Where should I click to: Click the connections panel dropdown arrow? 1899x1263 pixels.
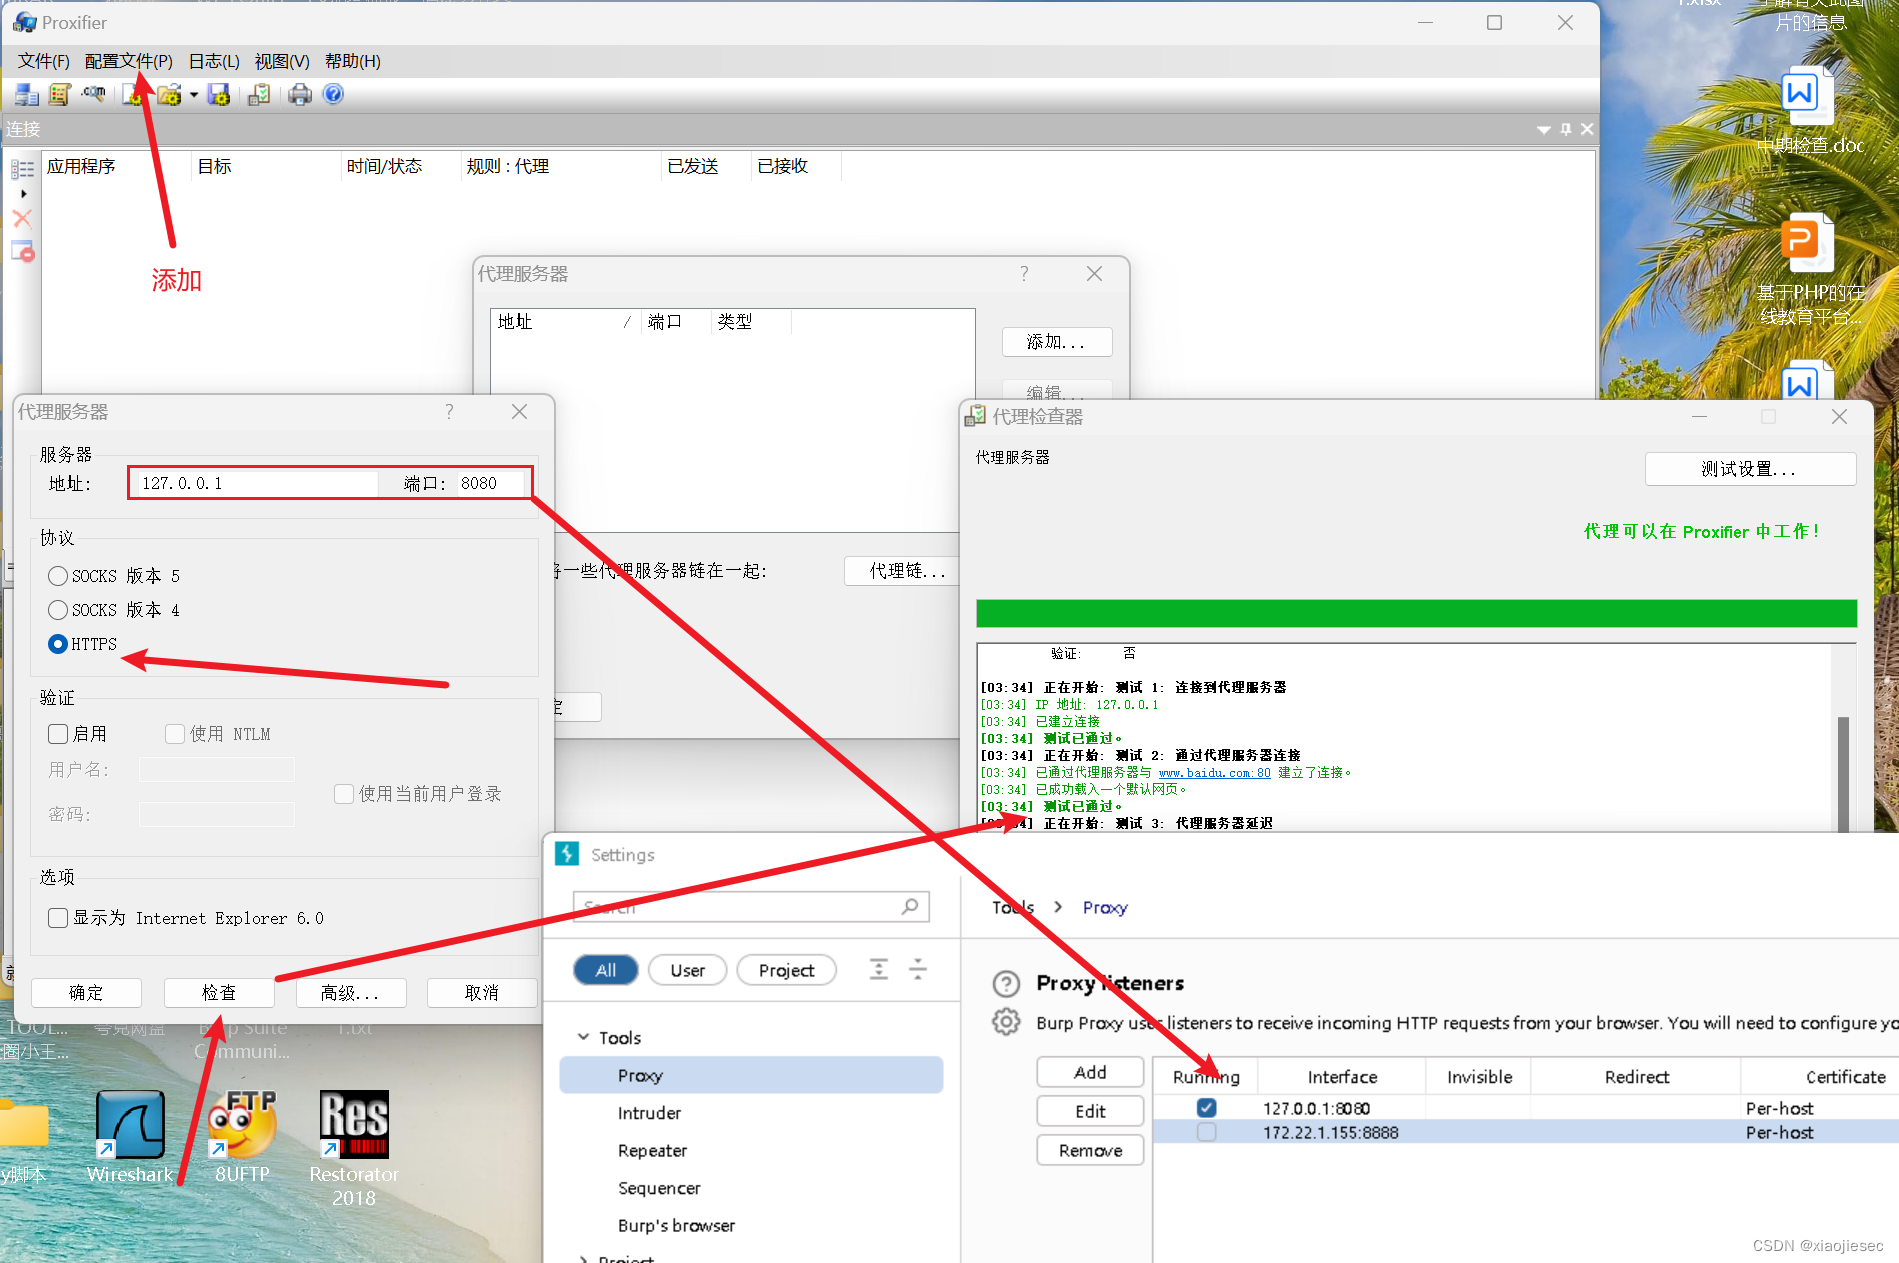[x=1544, y=130]
